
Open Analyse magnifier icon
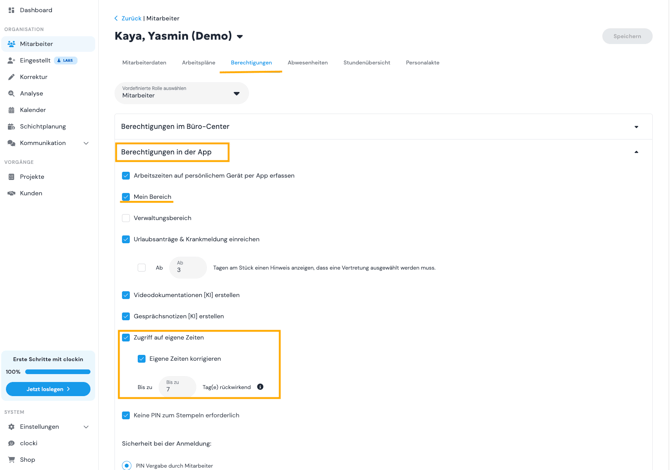[x=12, y=93]
